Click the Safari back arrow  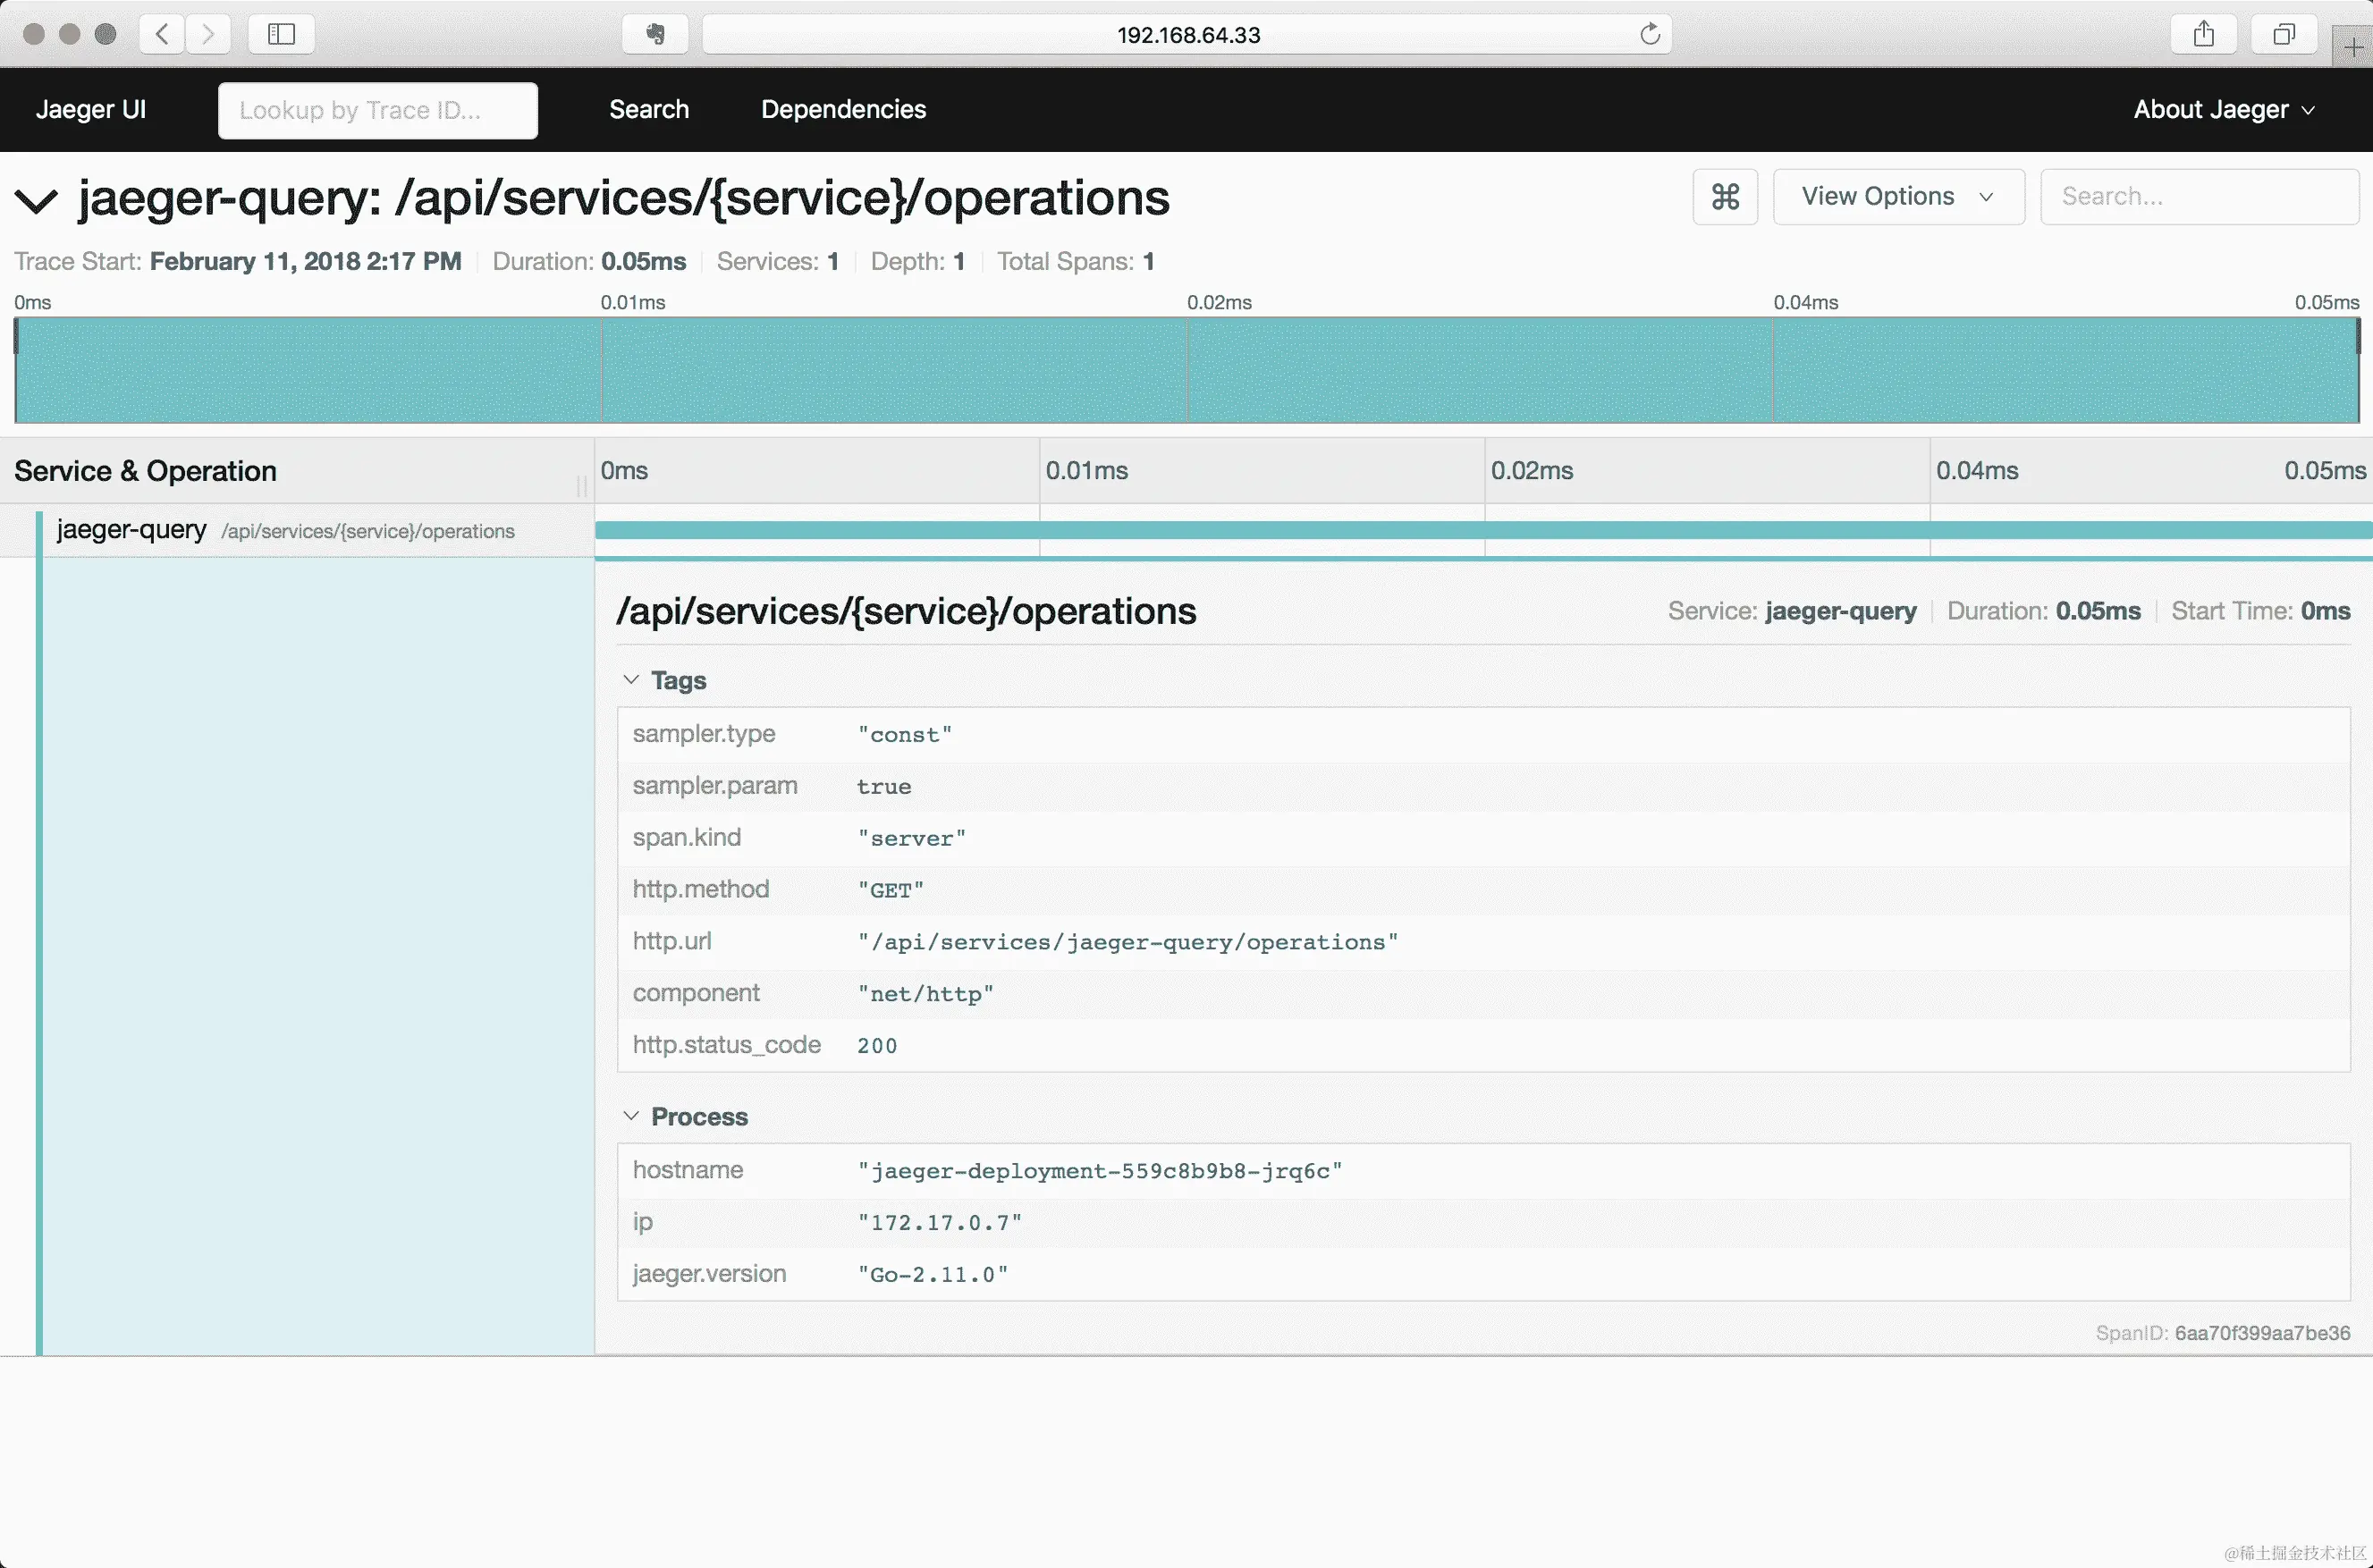pyautogui.click(x=162, y=34)
